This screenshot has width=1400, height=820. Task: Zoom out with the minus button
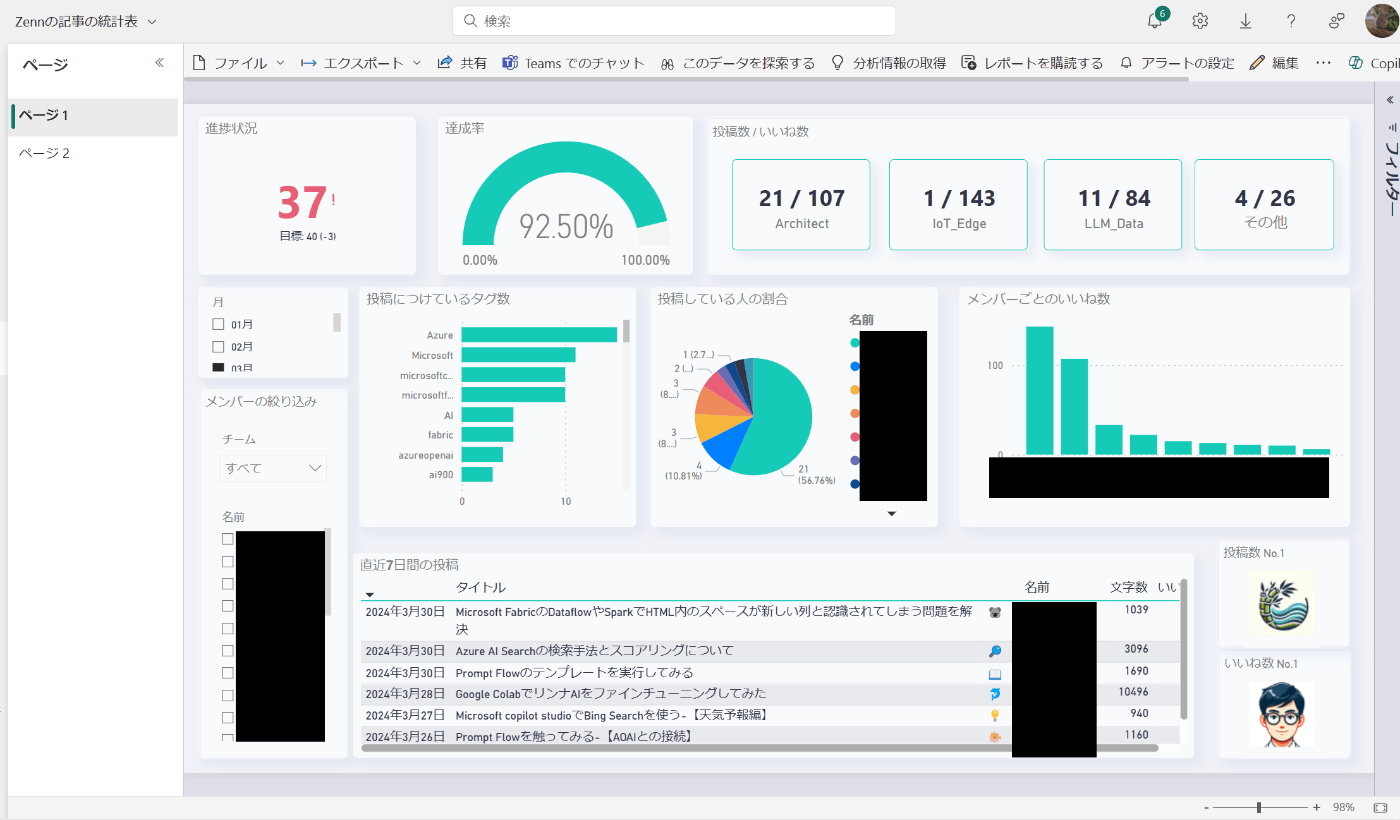click(x=1207, y=807)
